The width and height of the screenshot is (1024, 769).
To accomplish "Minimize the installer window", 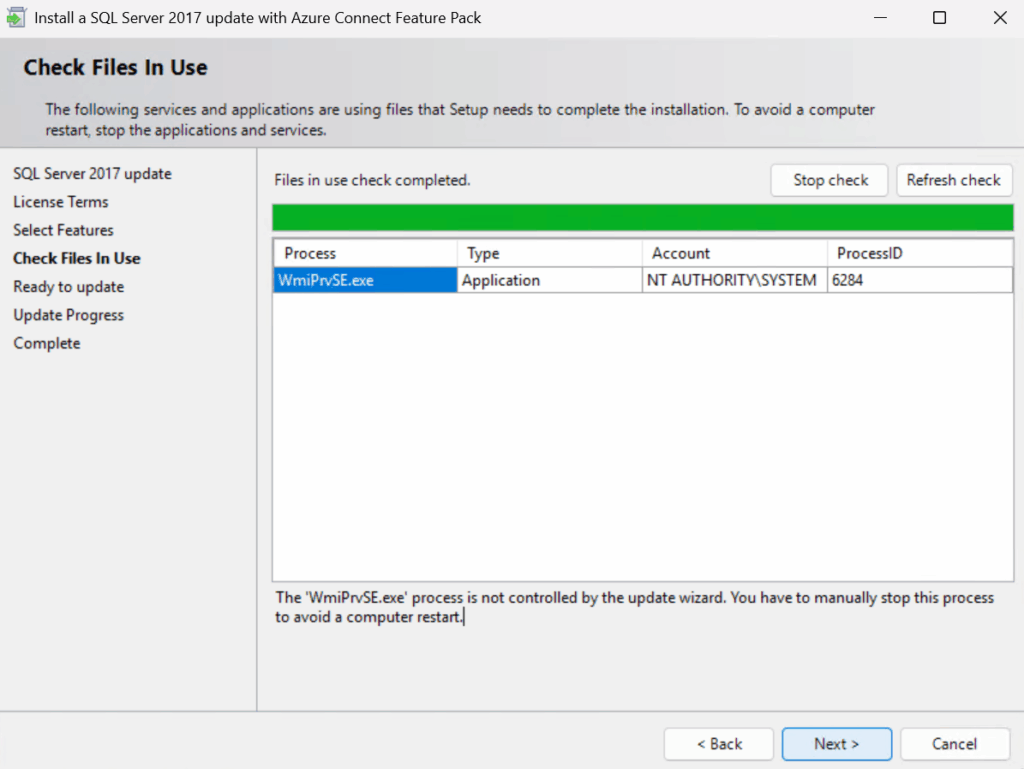I will pos(880,18).
